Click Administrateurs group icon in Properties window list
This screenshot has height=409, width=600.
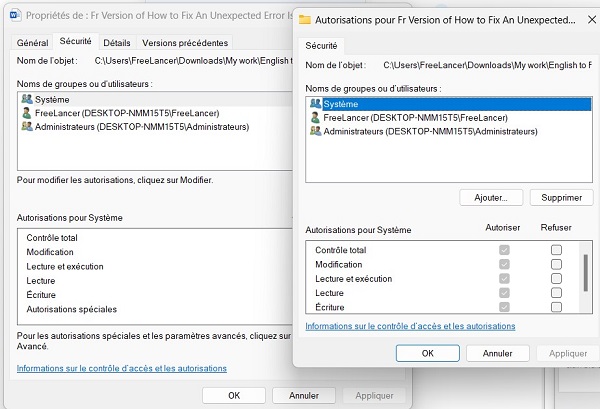point(27,126)
